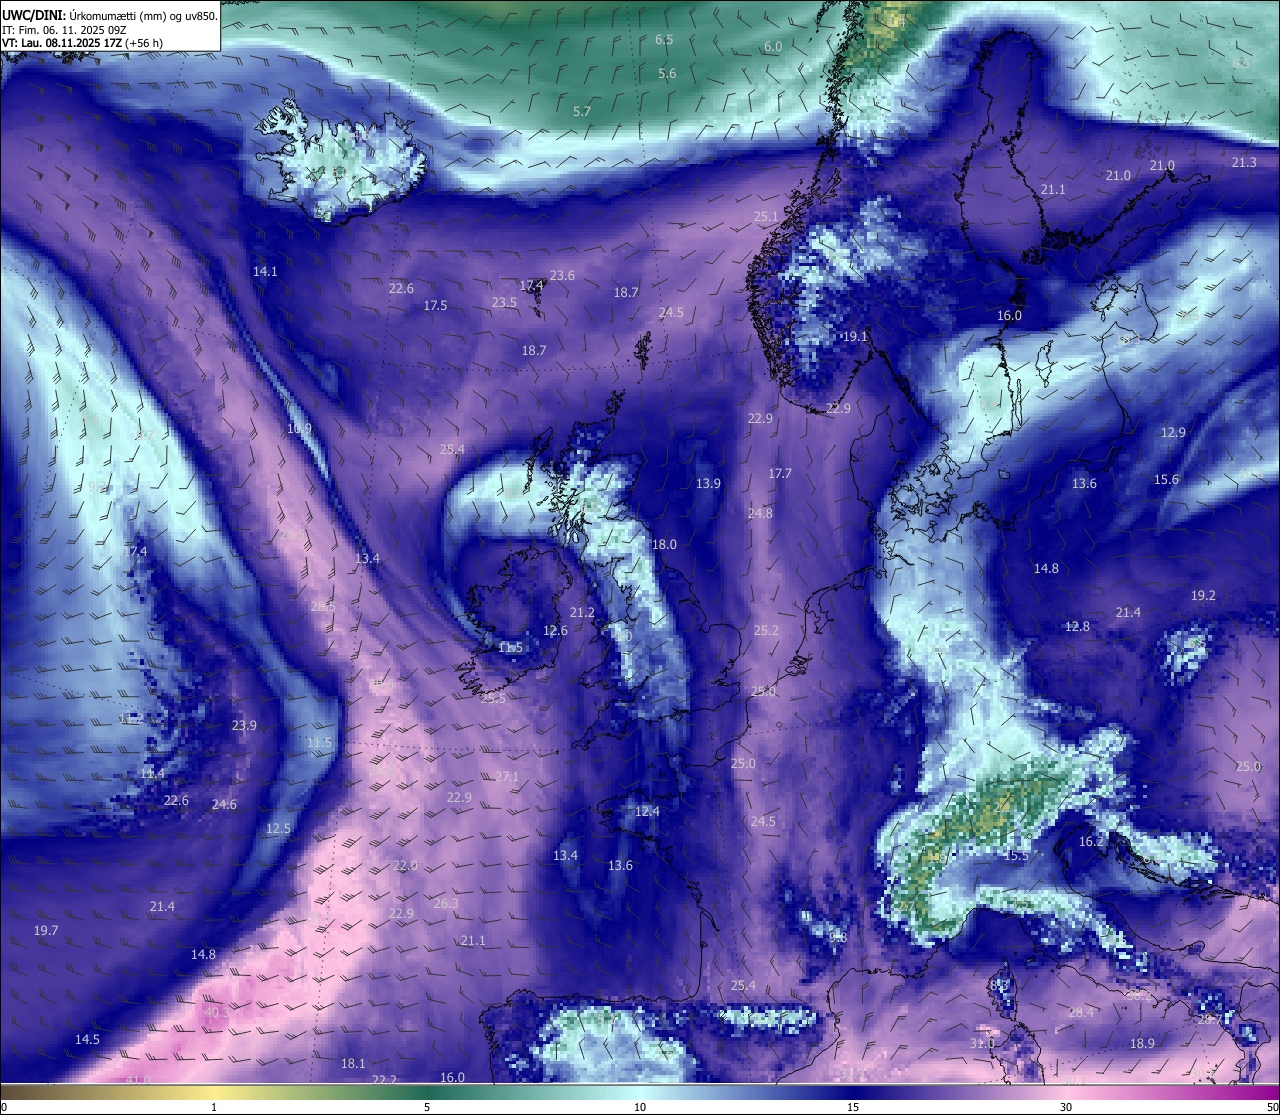Screen dimensions: 1280x1115
Task: Click the colorbar tick label 50
Action: (x=1271, y=1107)
